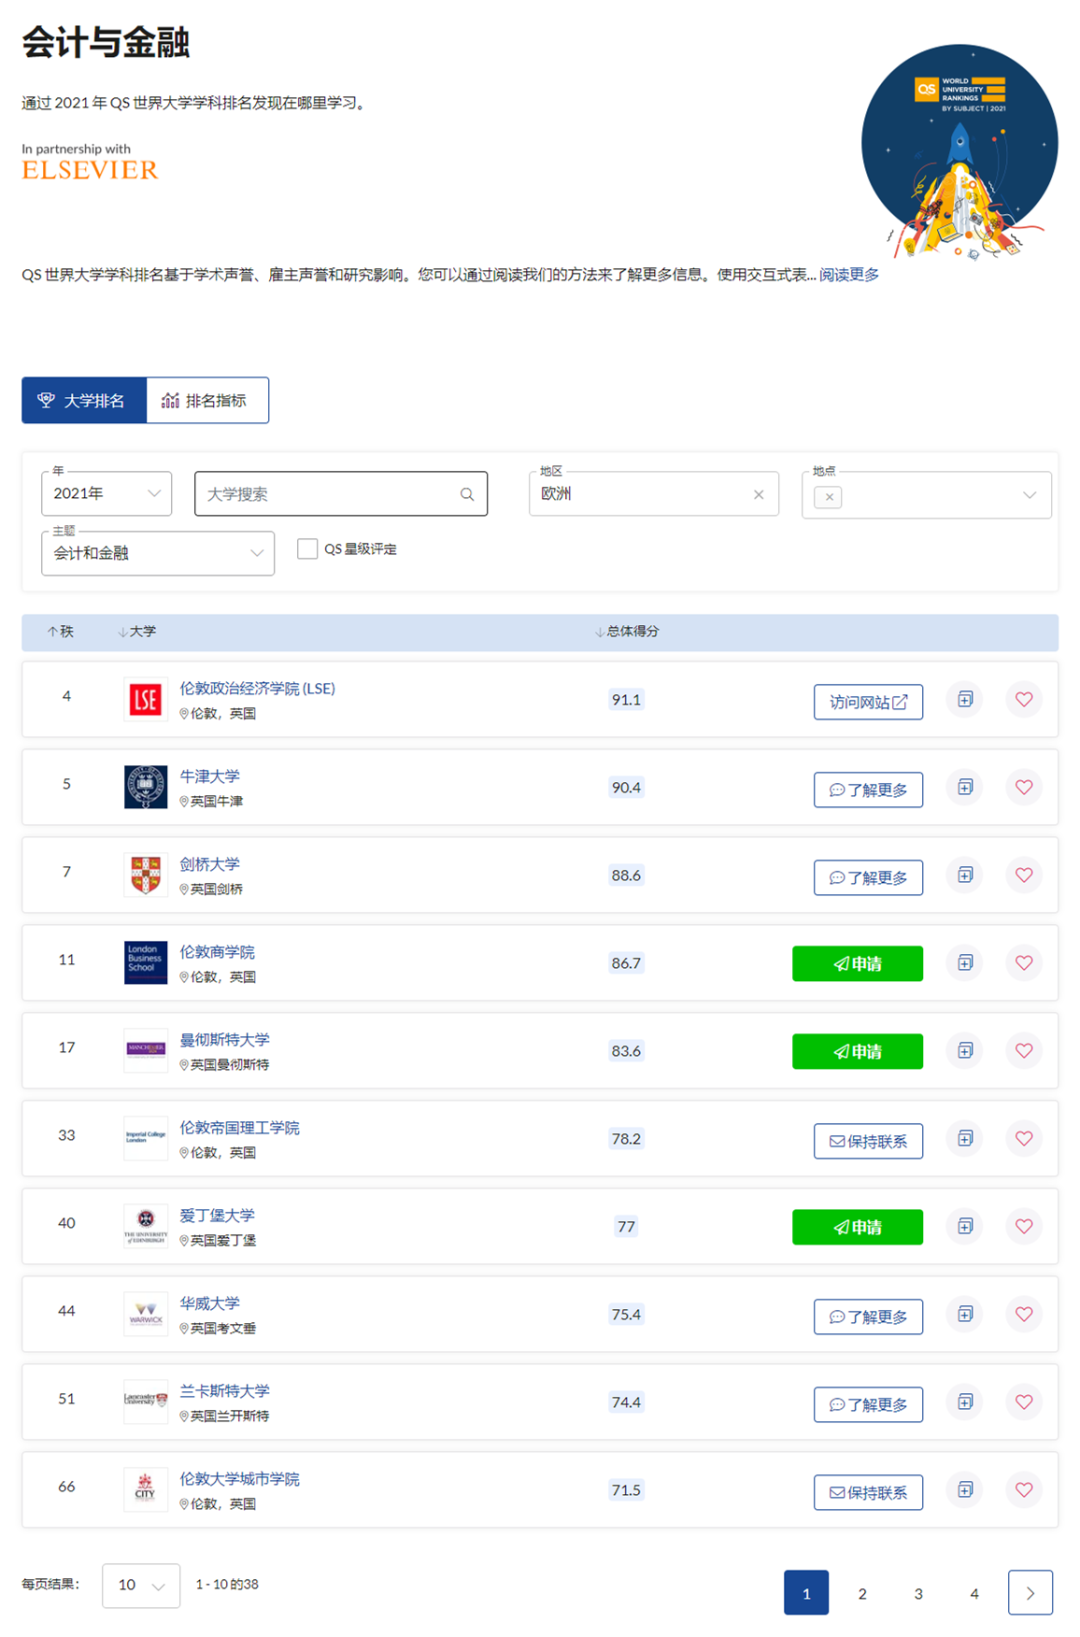Image resolution: width=1080 pixels, height=1637 pixels.
Task: Sort by 秩 rank column
Action: pos(61,631)
